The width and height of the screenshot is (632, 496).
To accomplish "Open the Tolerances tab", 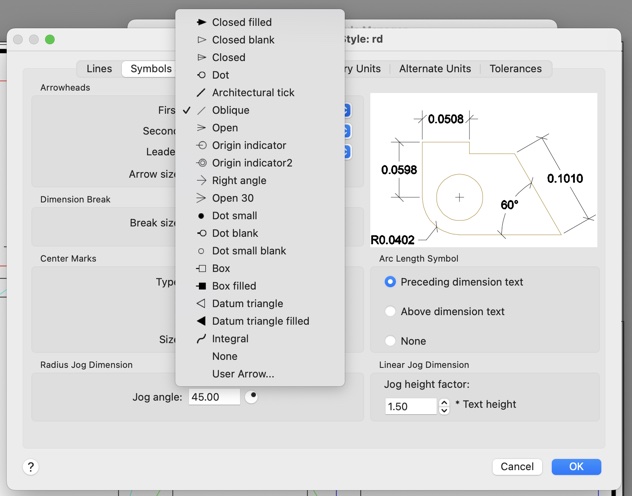I will [516, 68].
